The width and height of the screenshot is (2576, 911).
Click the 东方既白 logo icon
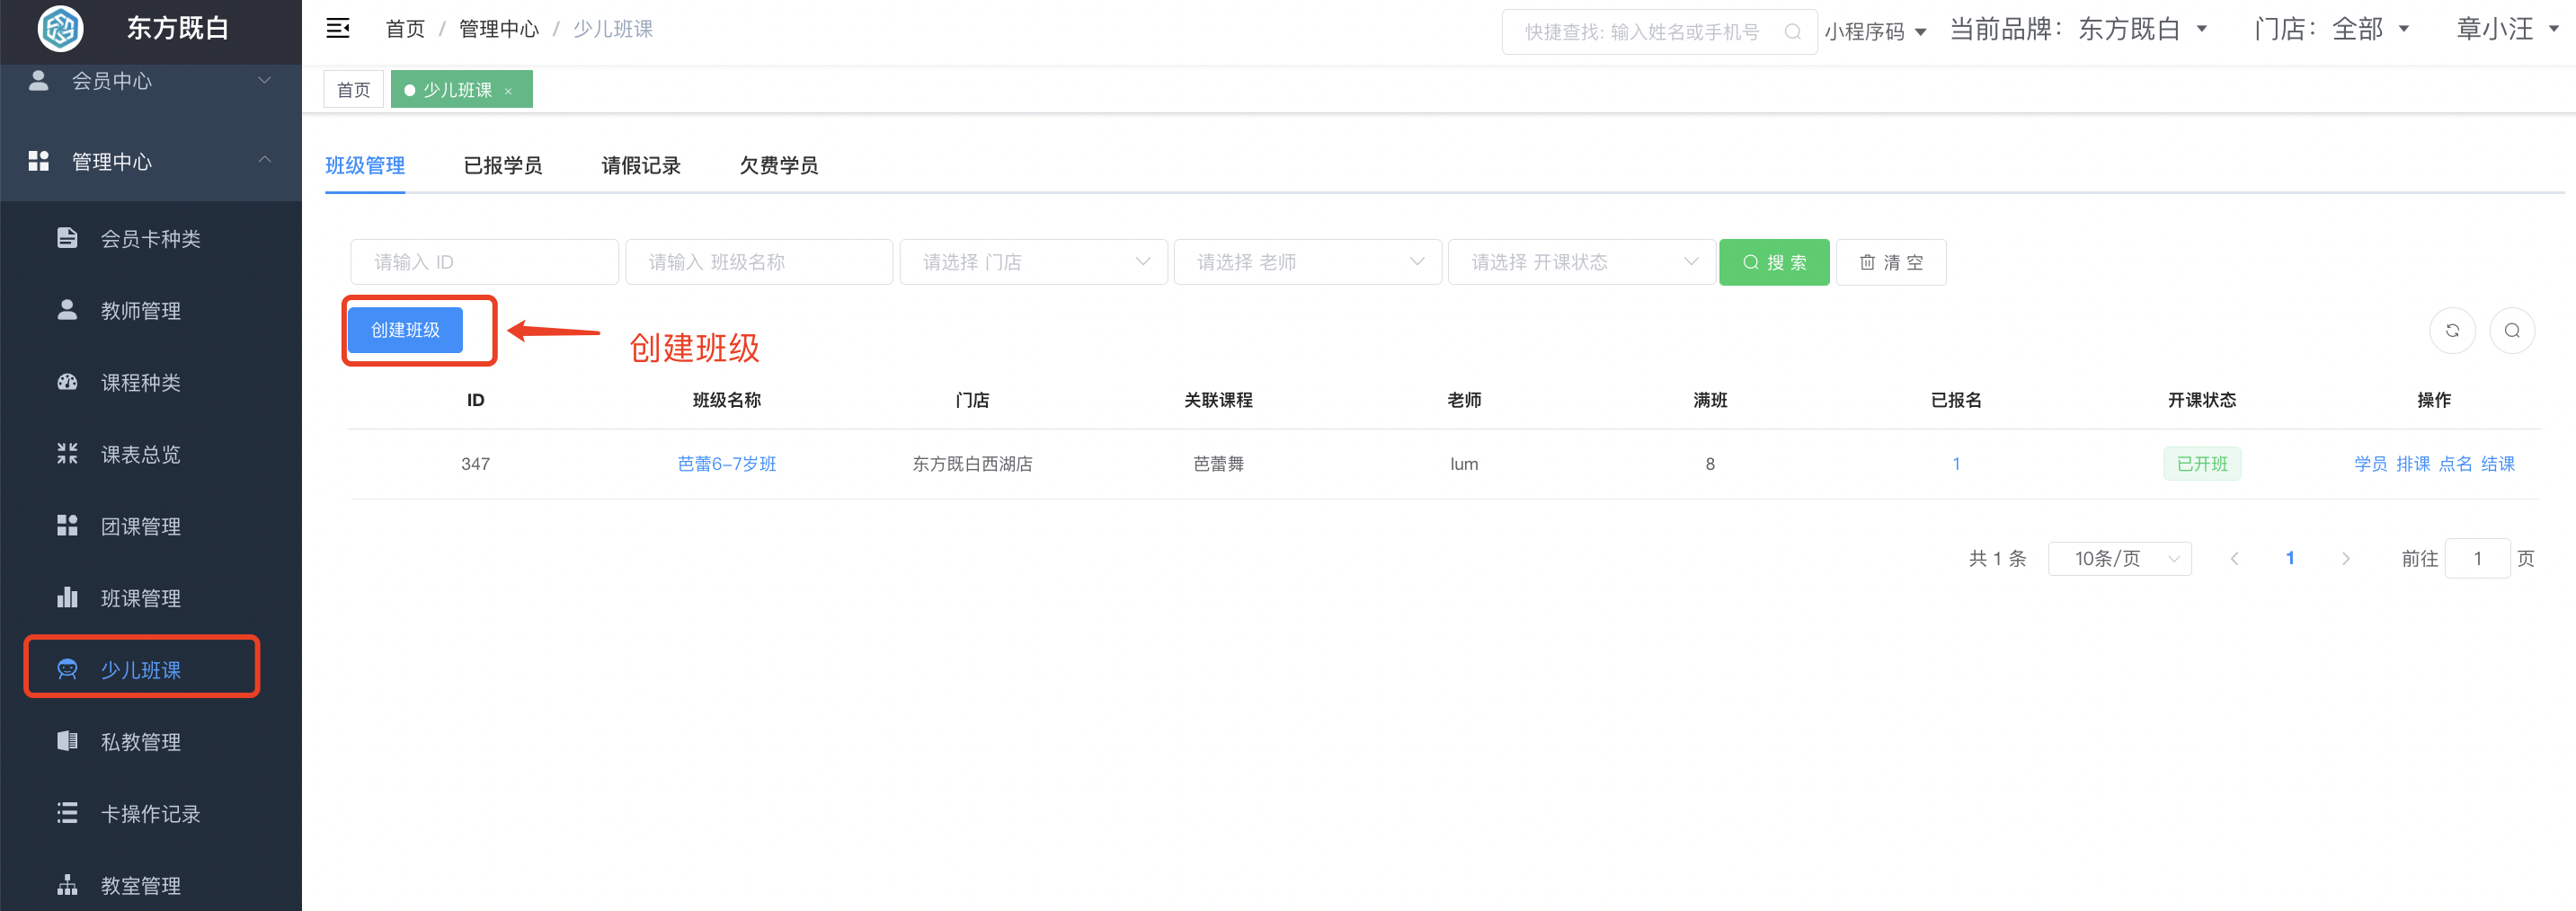click(x=60, y=28)
